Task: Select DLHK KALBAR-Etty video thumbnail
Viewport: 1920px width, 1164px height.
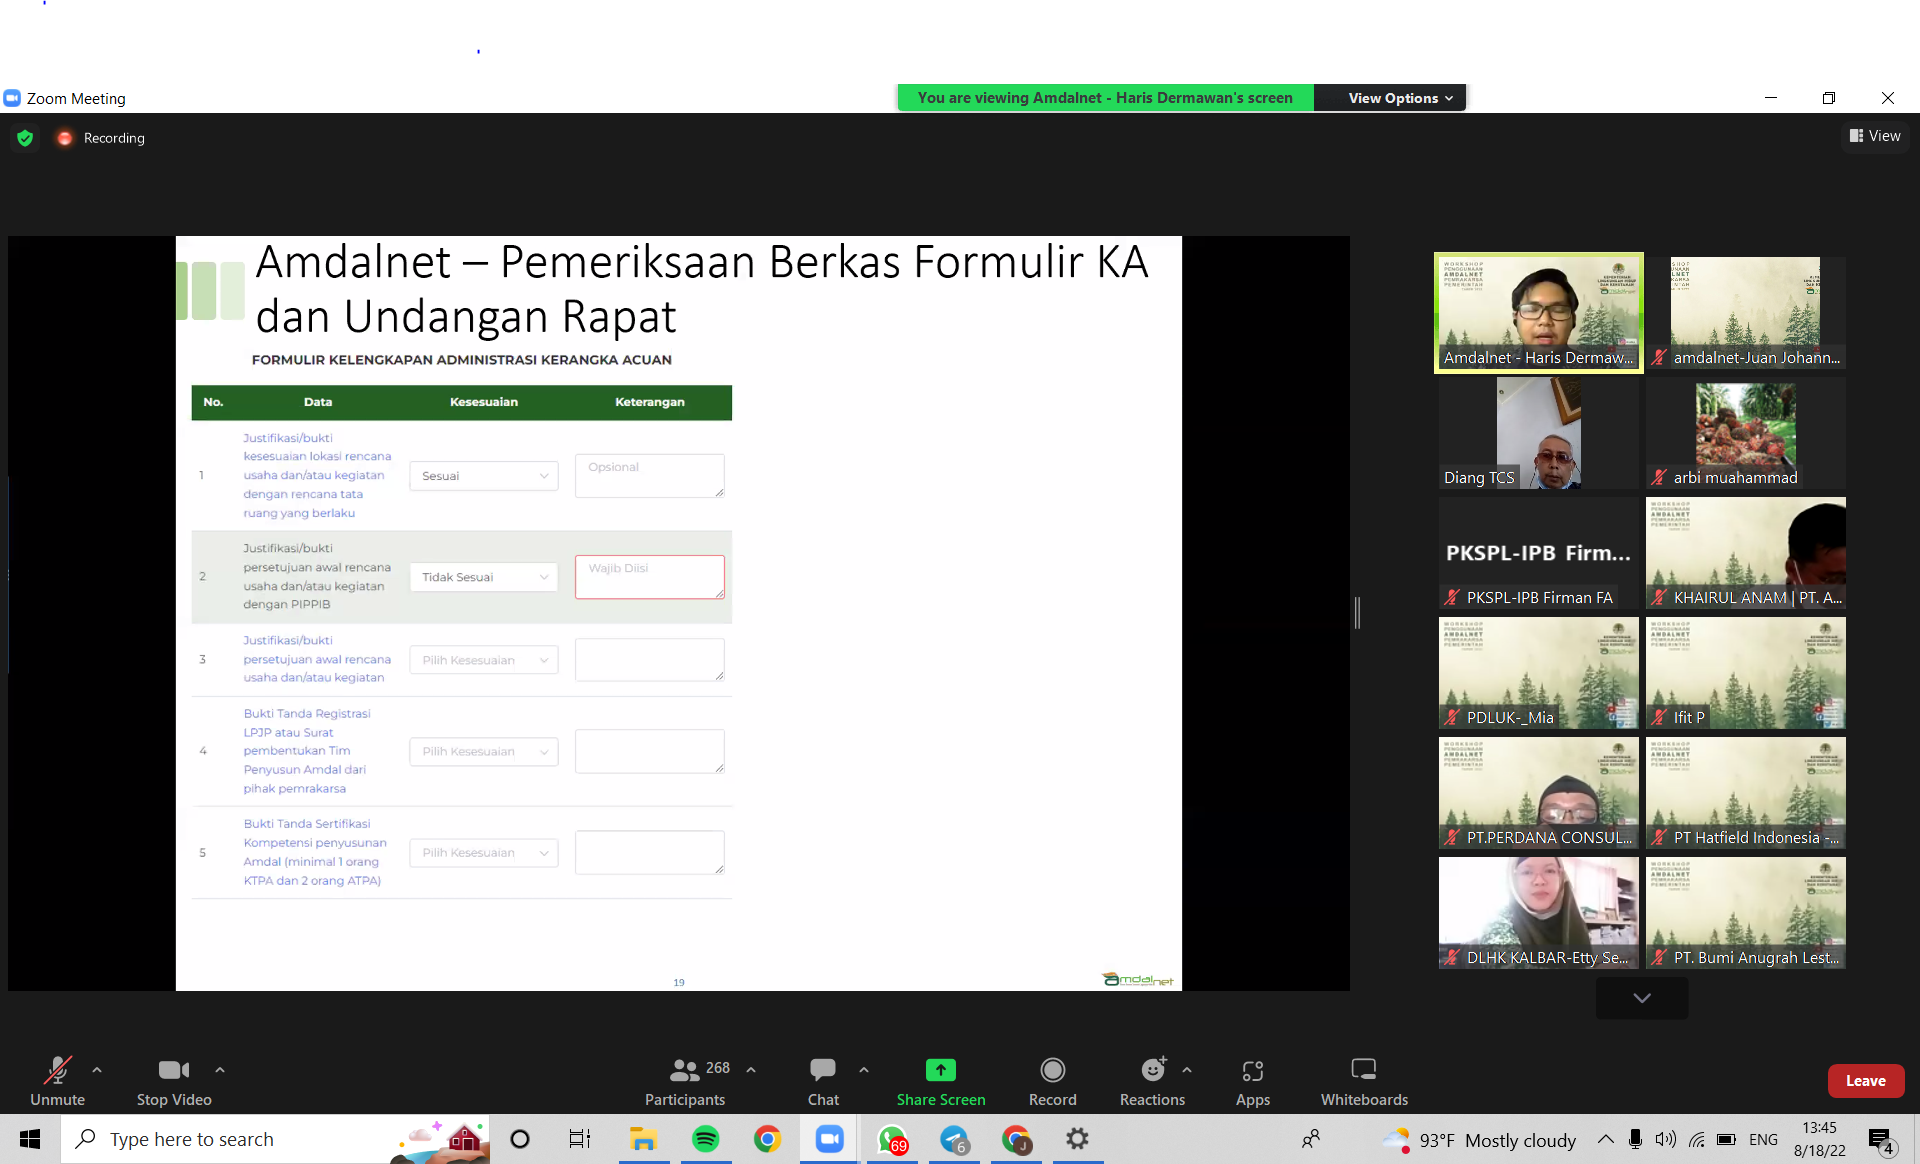Action: click(1538, 912)
